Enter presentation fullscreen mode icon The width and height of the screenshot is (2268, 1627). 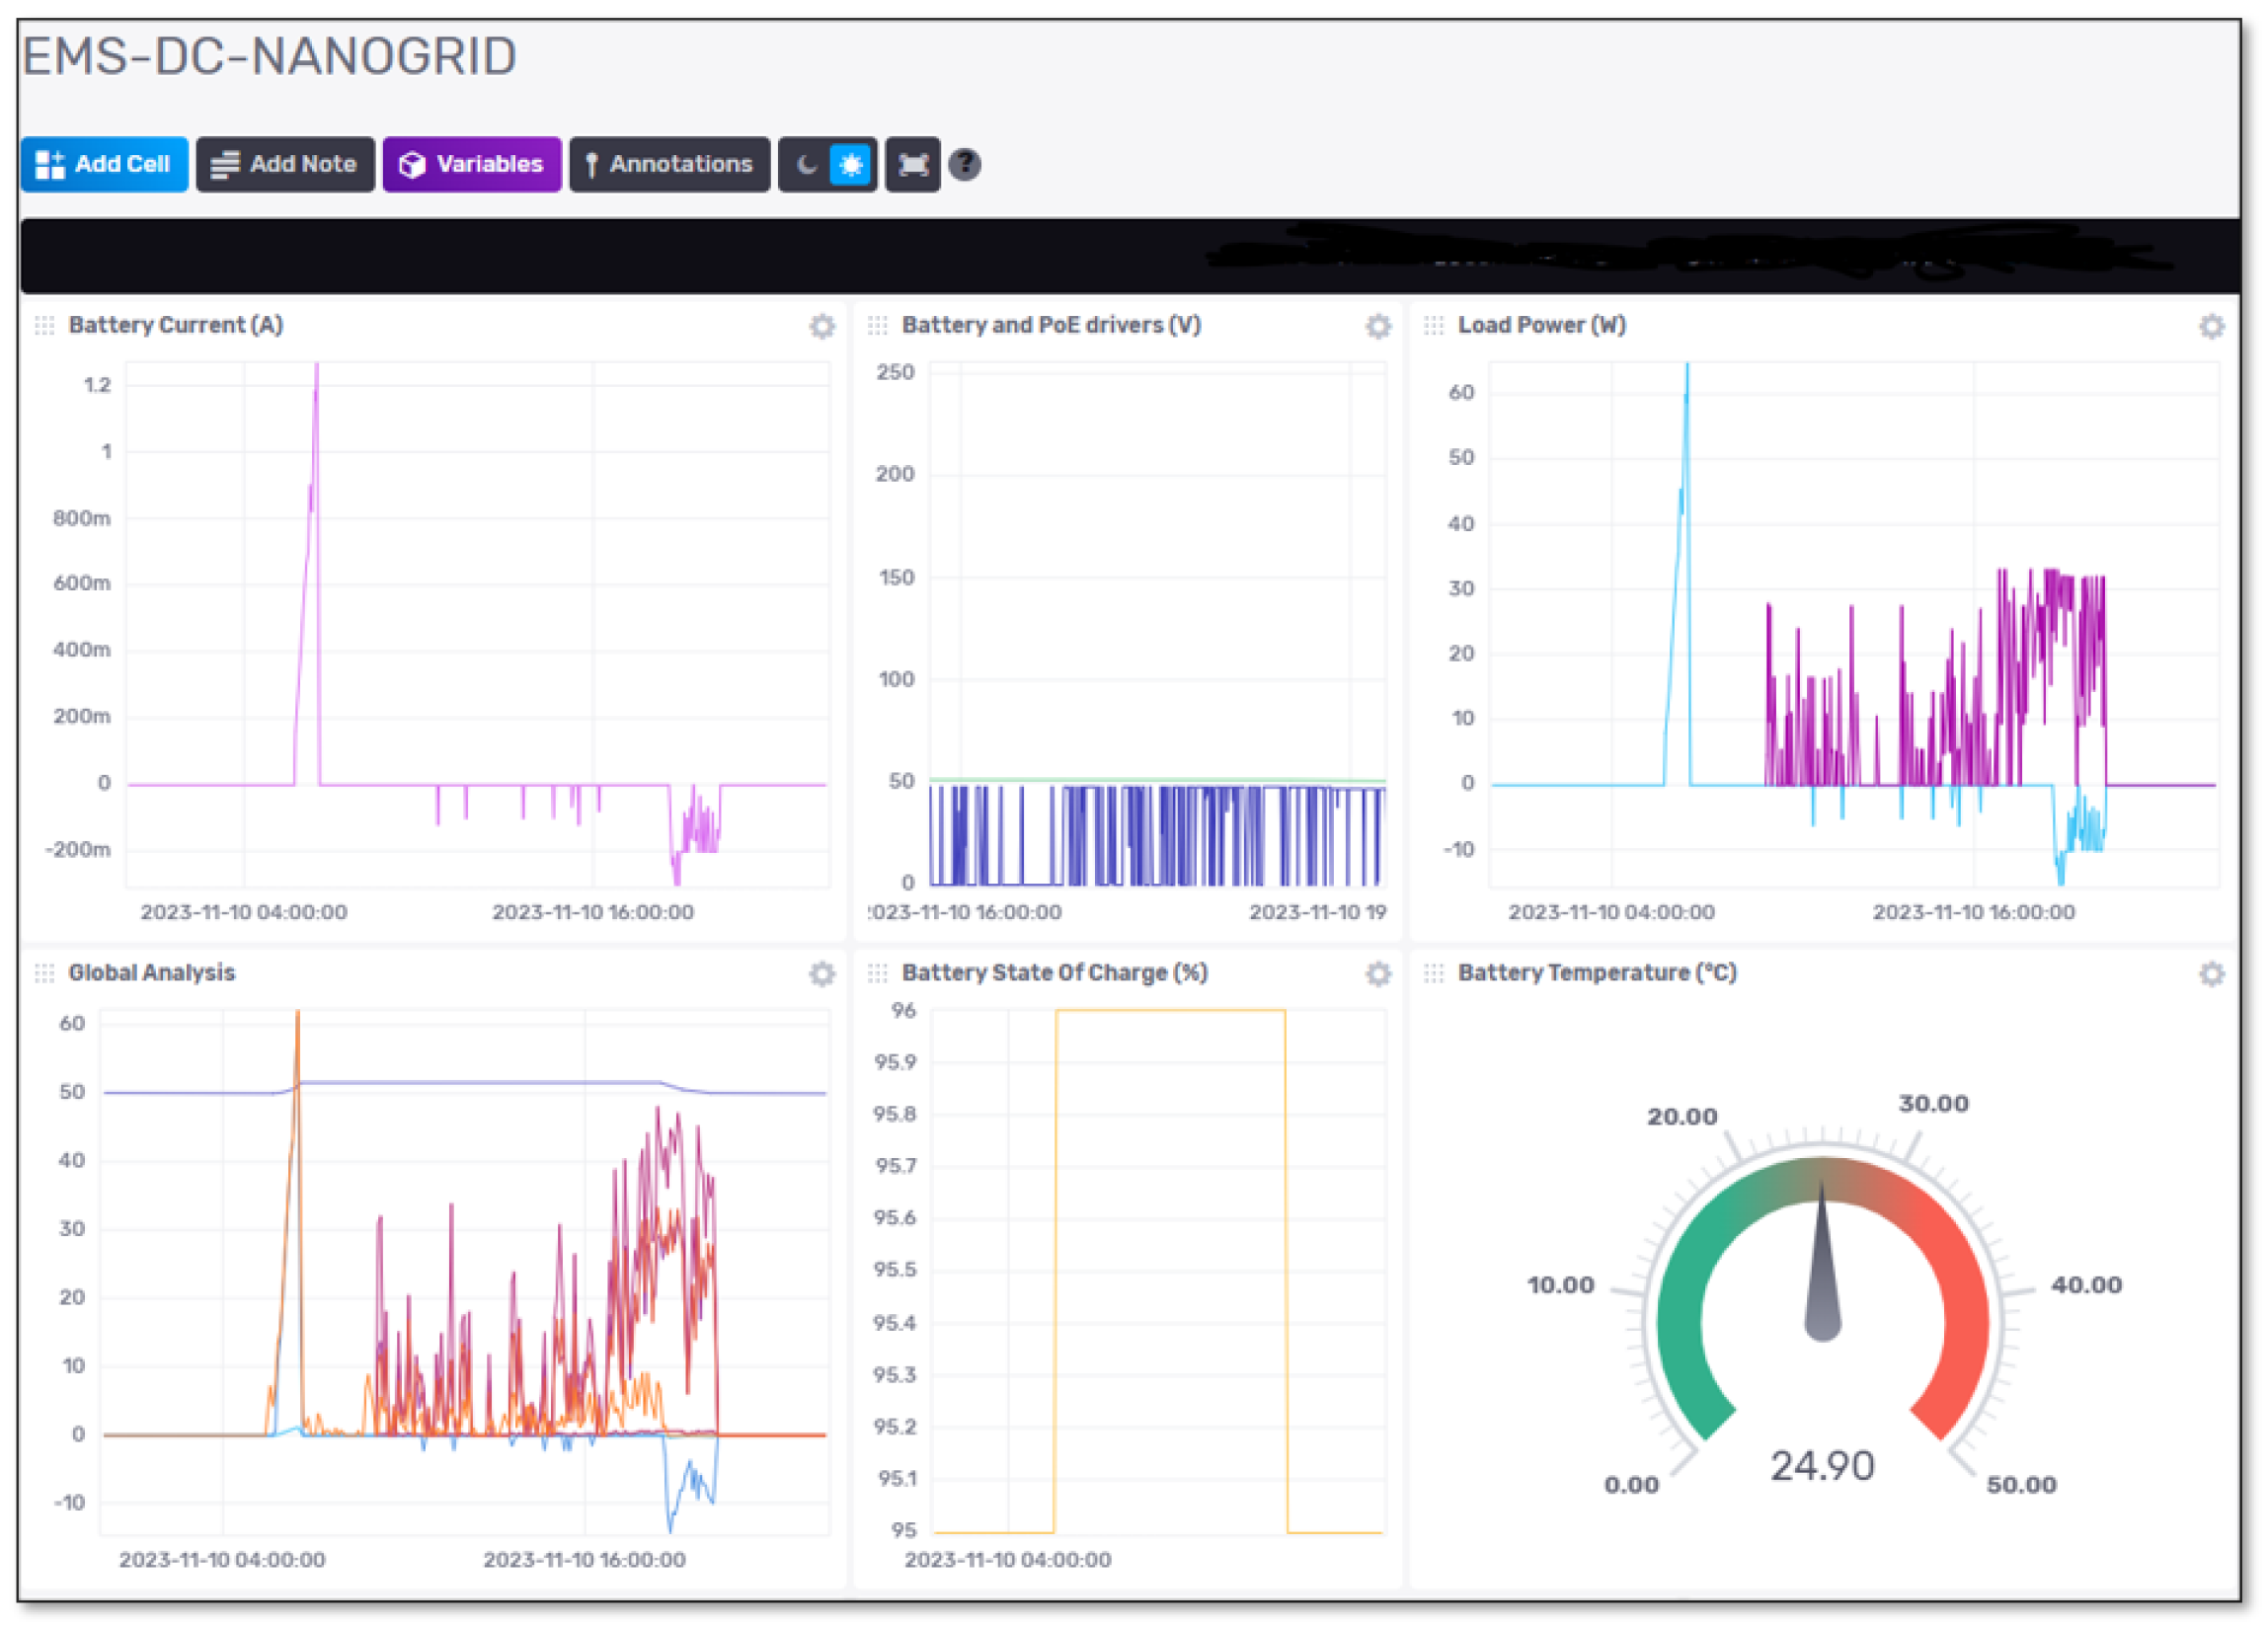[x=912, y=164]
